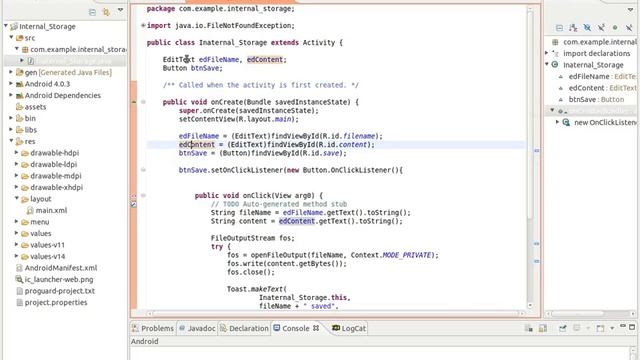Select drawable-xhdpi folder
Image resolution: width=640 pixels, height=360 pixels.
pos(56,187)
